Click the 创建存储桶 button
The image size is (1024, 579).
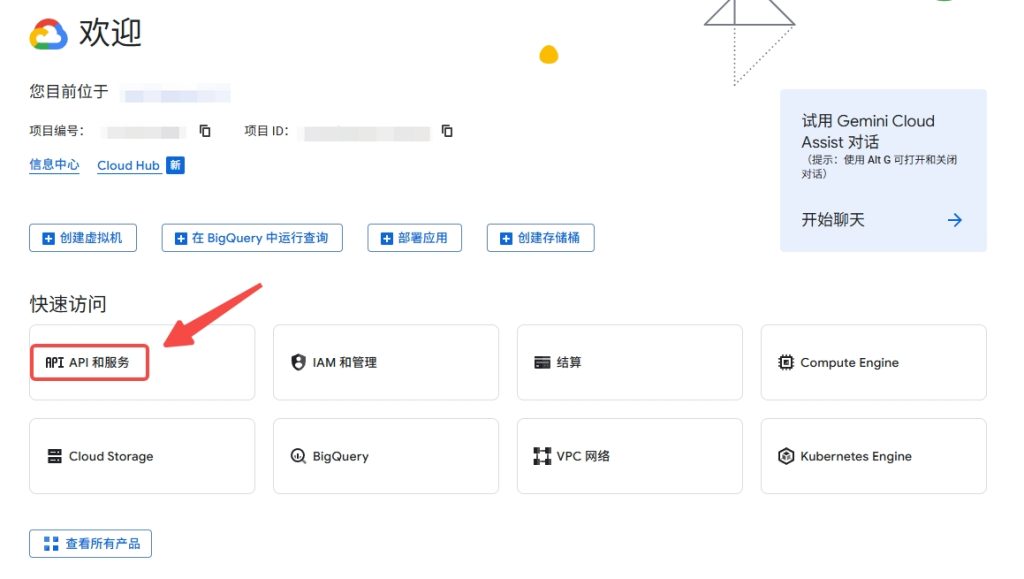coord(541,238)
